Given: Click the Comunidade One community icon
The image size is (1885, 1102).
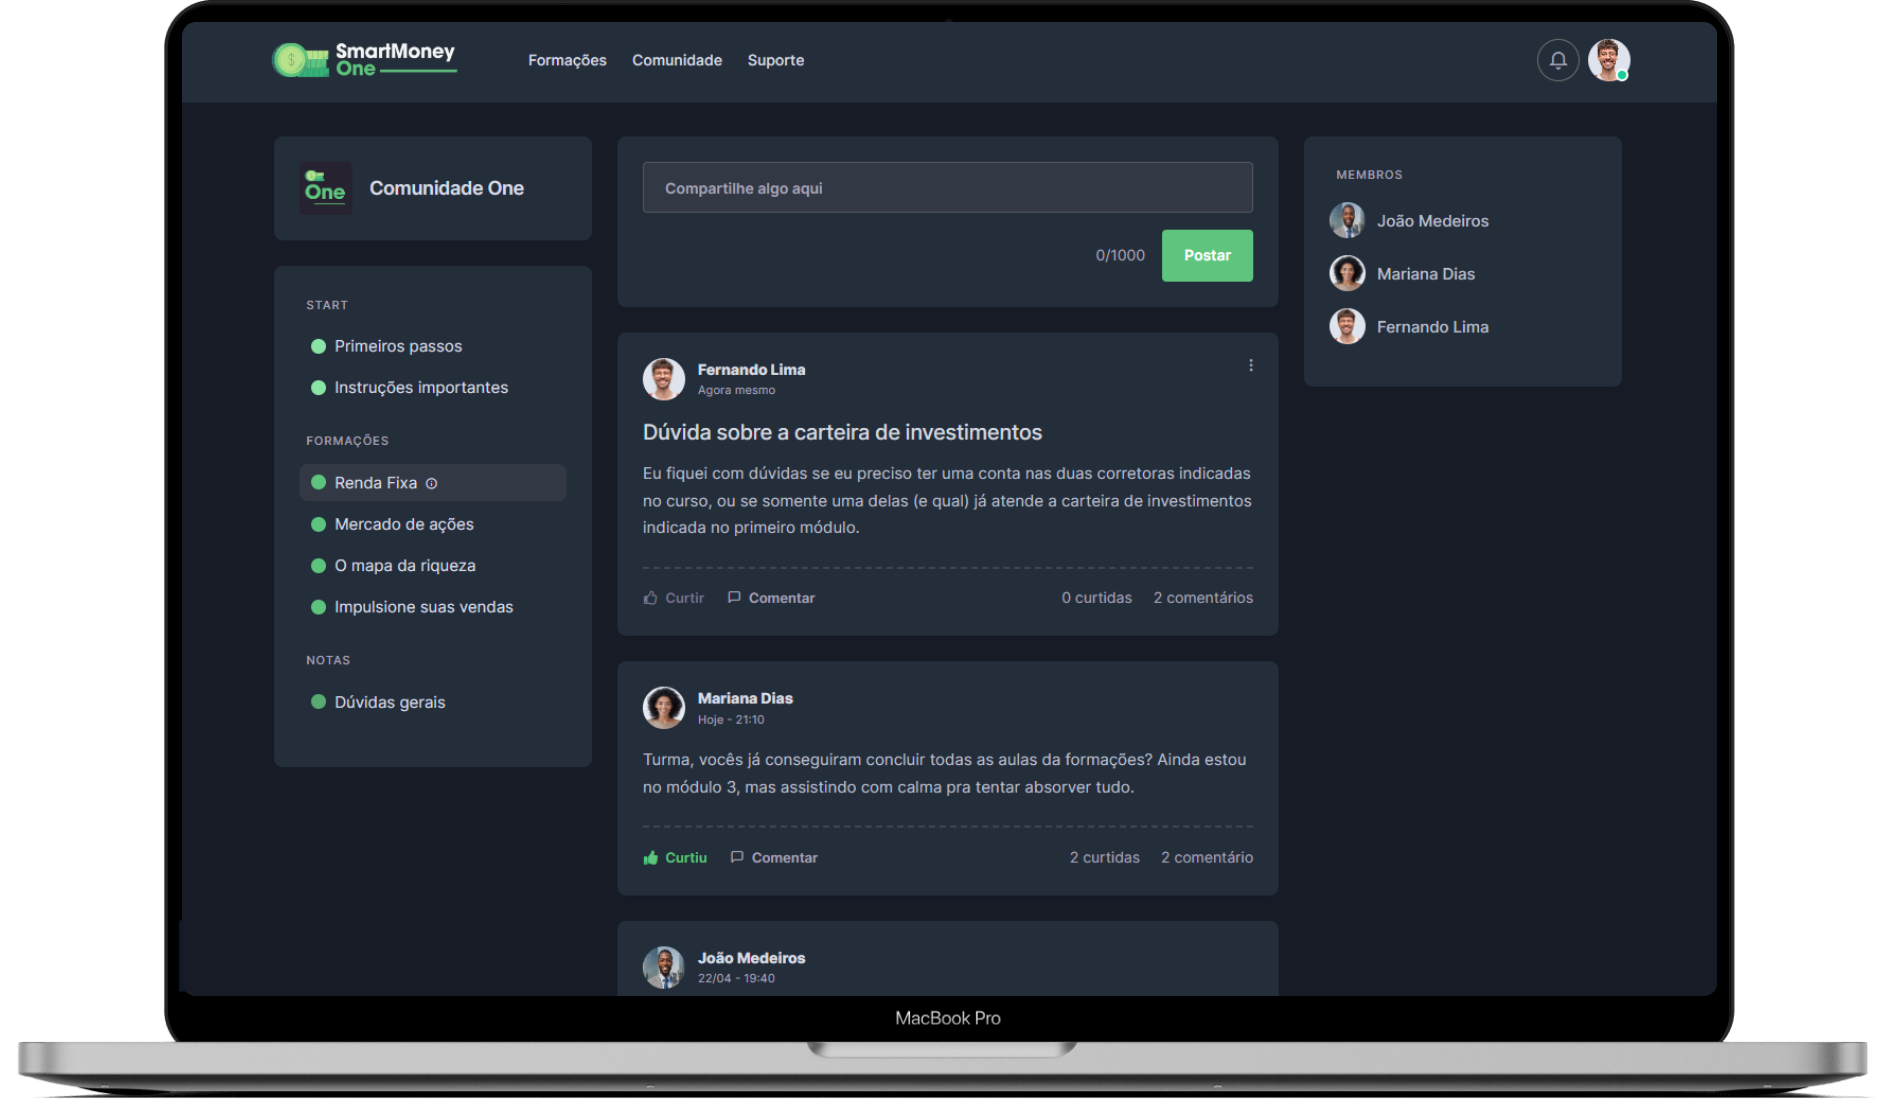Looking at the screenshot, I should click(325, 188).
